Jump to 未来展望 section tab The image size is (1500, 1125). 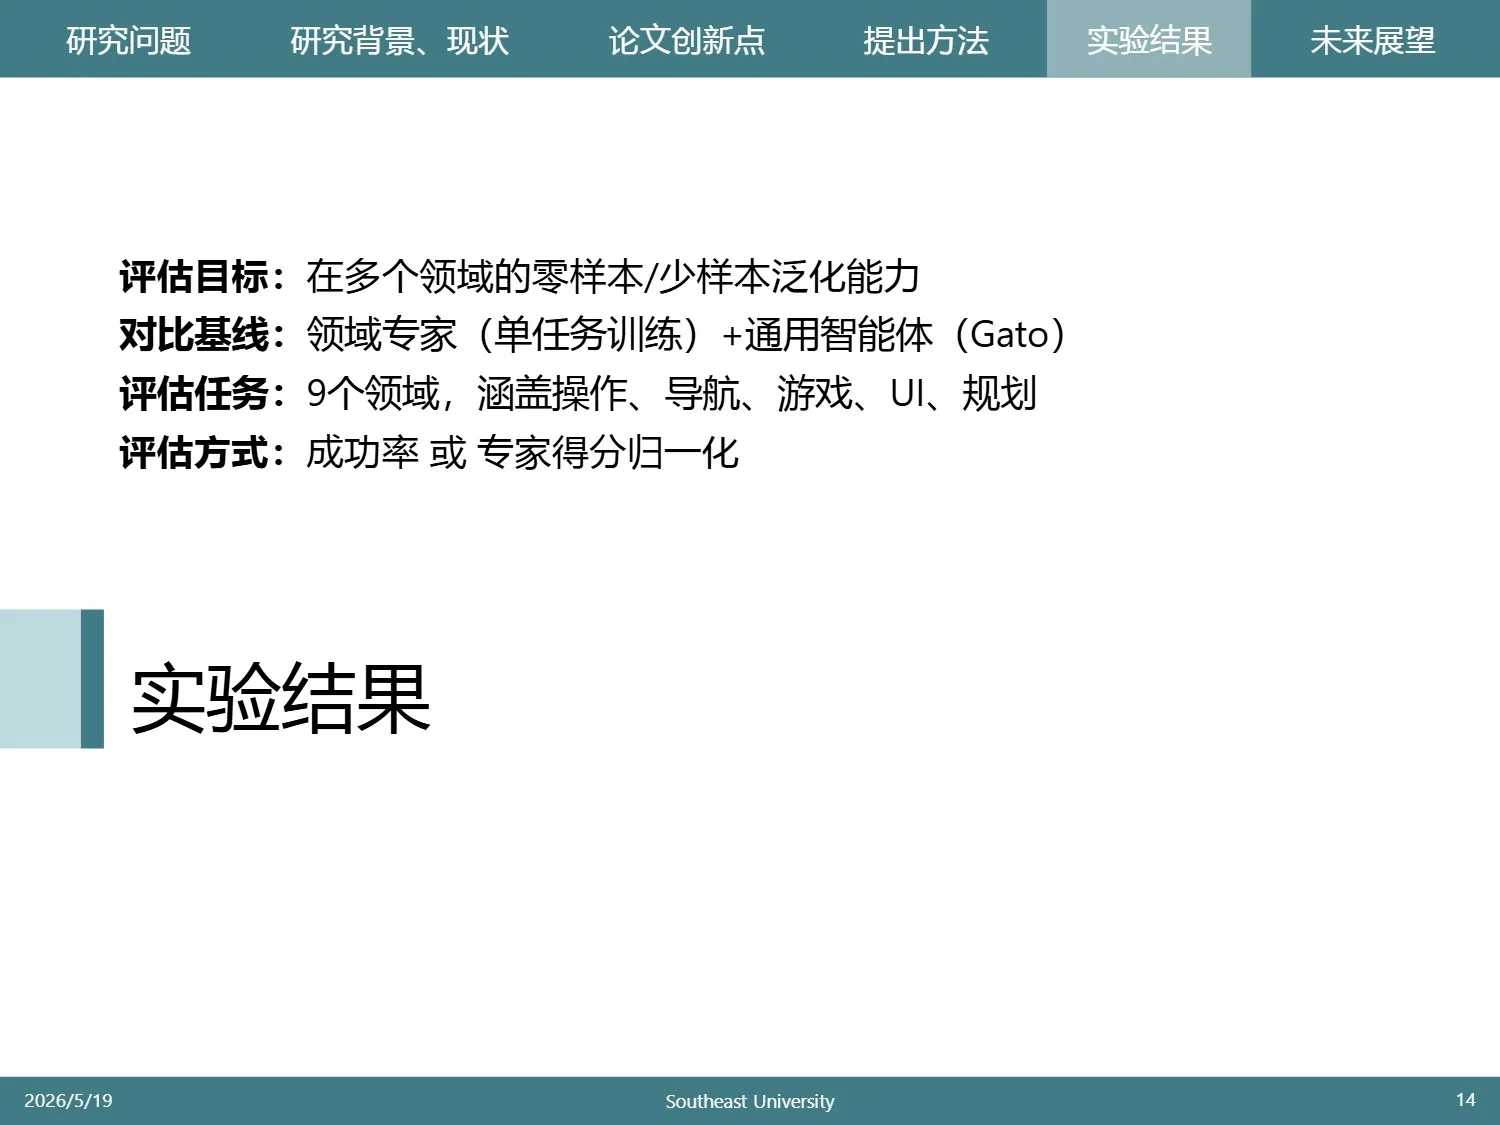1373,40
